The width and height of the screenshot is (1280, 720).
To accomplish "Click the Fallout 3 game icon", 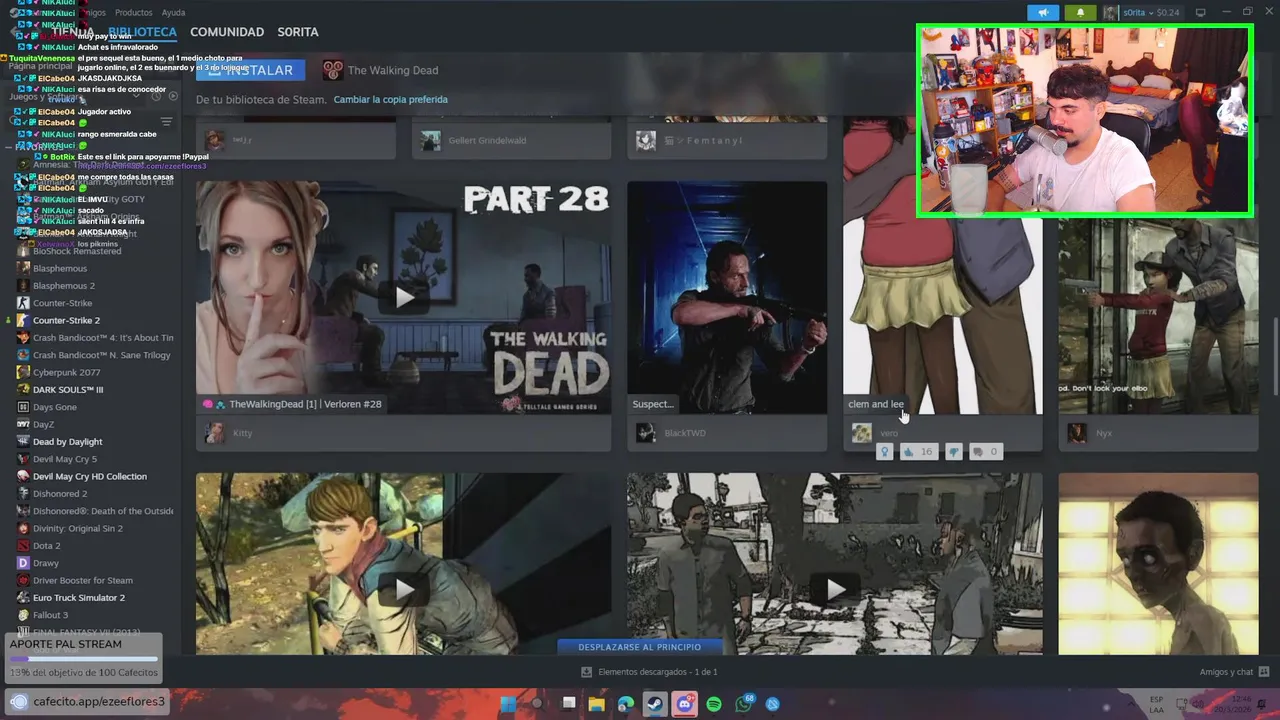I will pyautogui.click(x=23, y=615).
